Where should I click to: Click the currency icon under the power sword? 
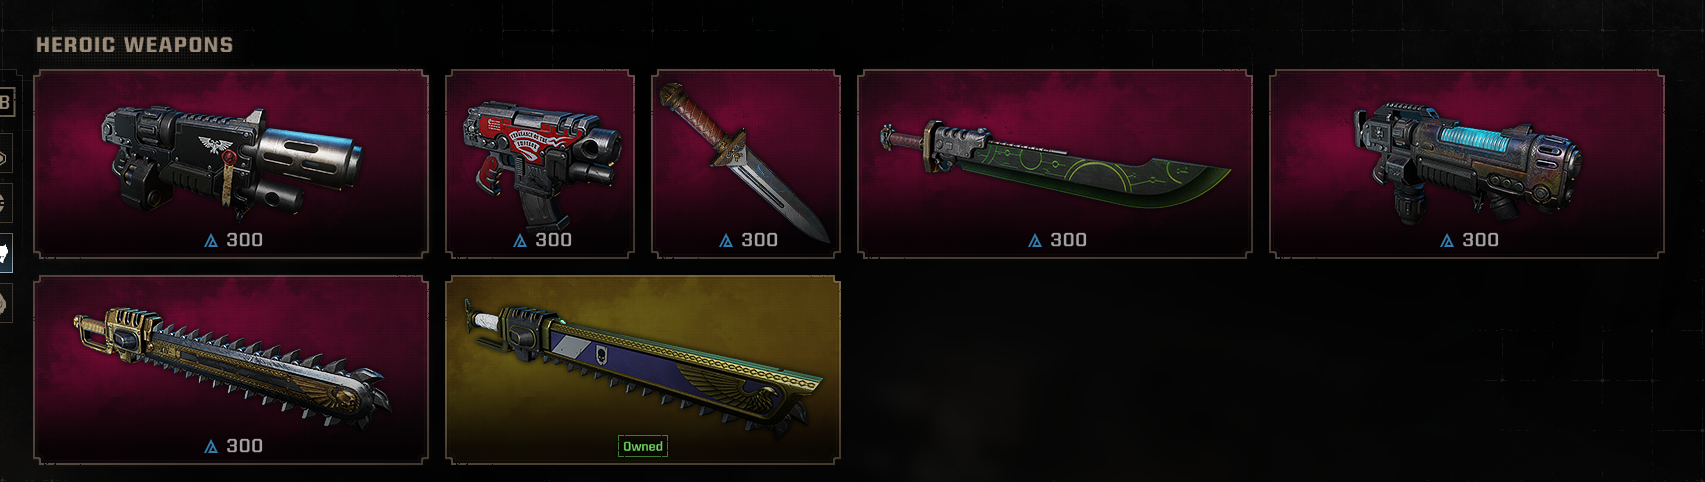tap(1035, 241)
